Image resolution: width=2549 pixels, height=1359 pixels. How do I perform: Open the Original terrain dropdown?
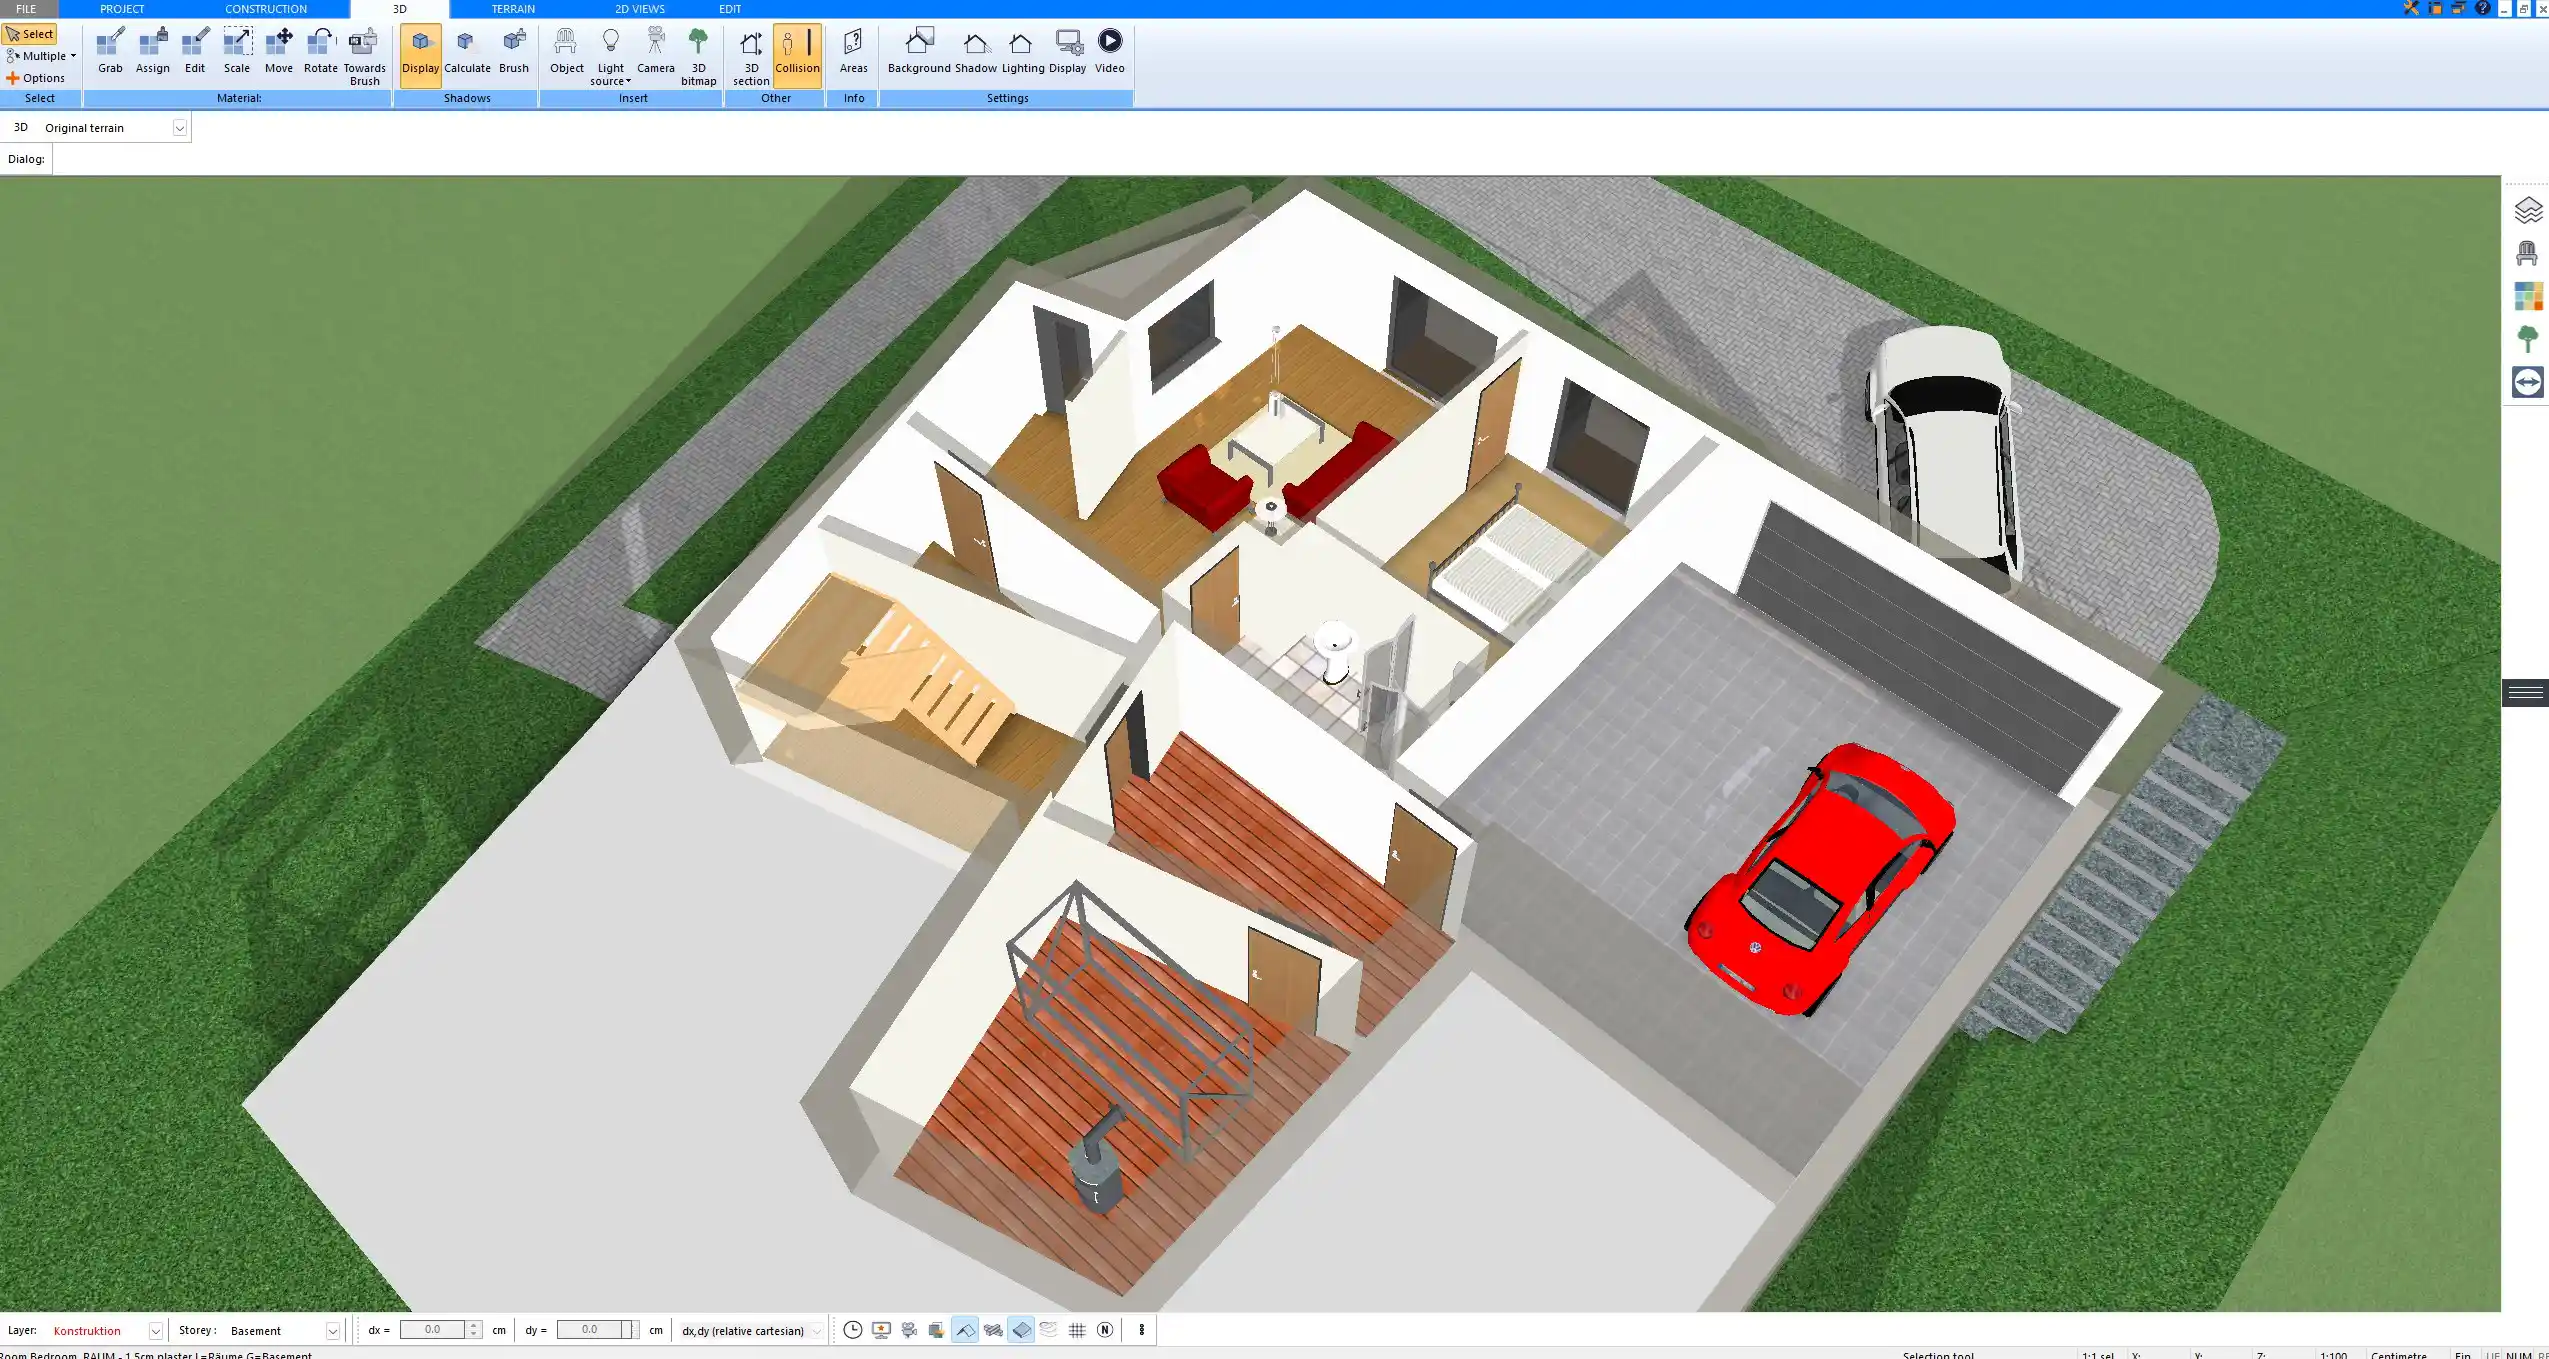[x=179, y=127]
